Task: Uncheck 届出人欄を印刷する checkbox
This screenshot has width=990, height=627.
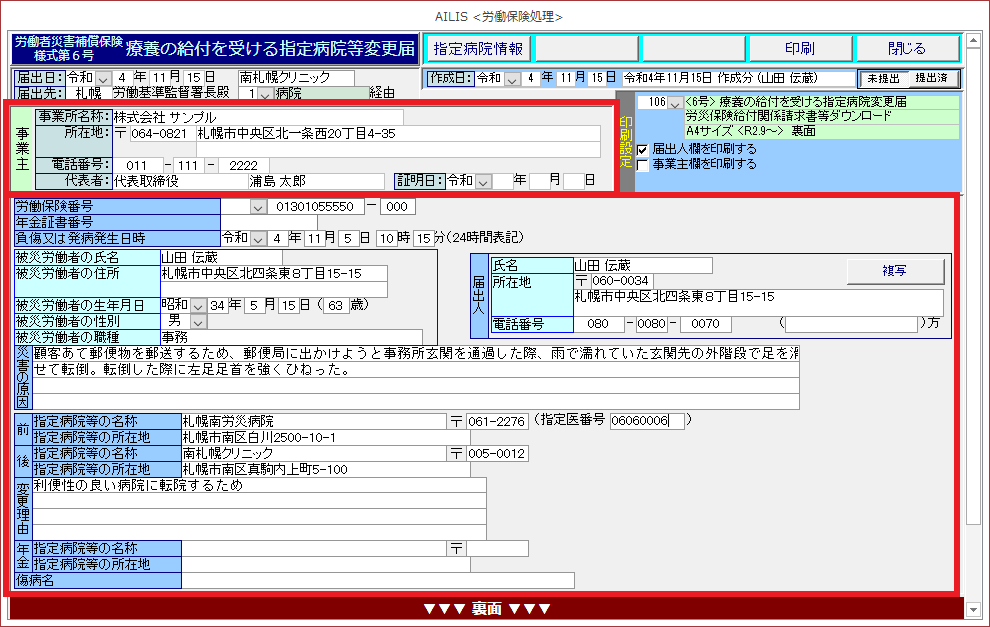Action: pyautogui.click(x=643, y=149)
